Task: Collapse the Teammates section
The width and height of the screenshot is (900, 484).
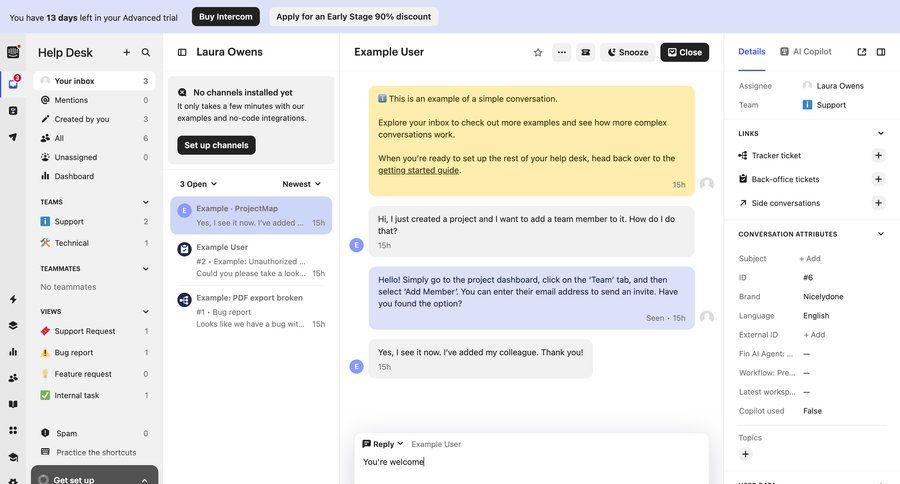Action: [x=146, y=269]
